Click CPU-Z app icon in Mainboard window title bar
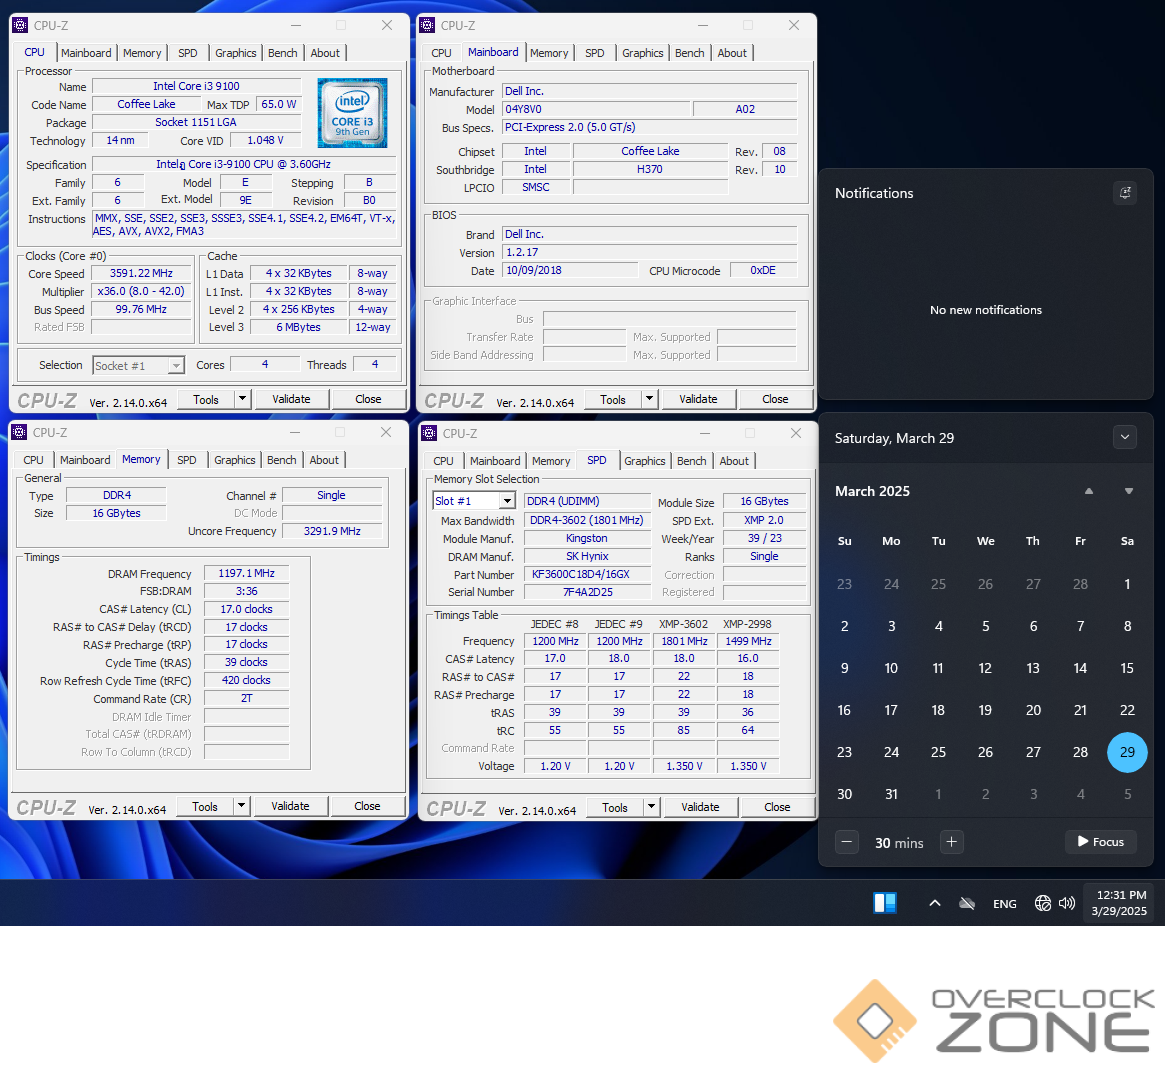This screenshot has width=1165, height=1073. point(427,25)
